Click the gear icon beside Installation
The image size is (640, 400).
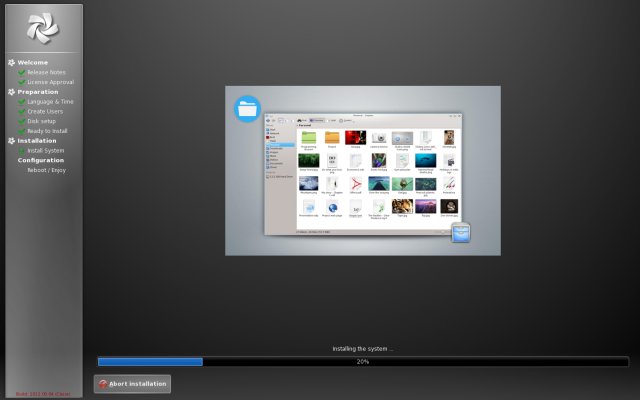[x=12, y=141]
